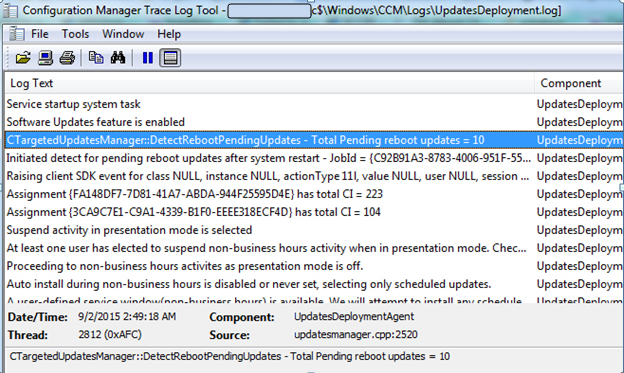This screenshot has width=624, height=373.
Task: Click the Thread value 2812 (0xAFC)
Action: pos(110,334)
